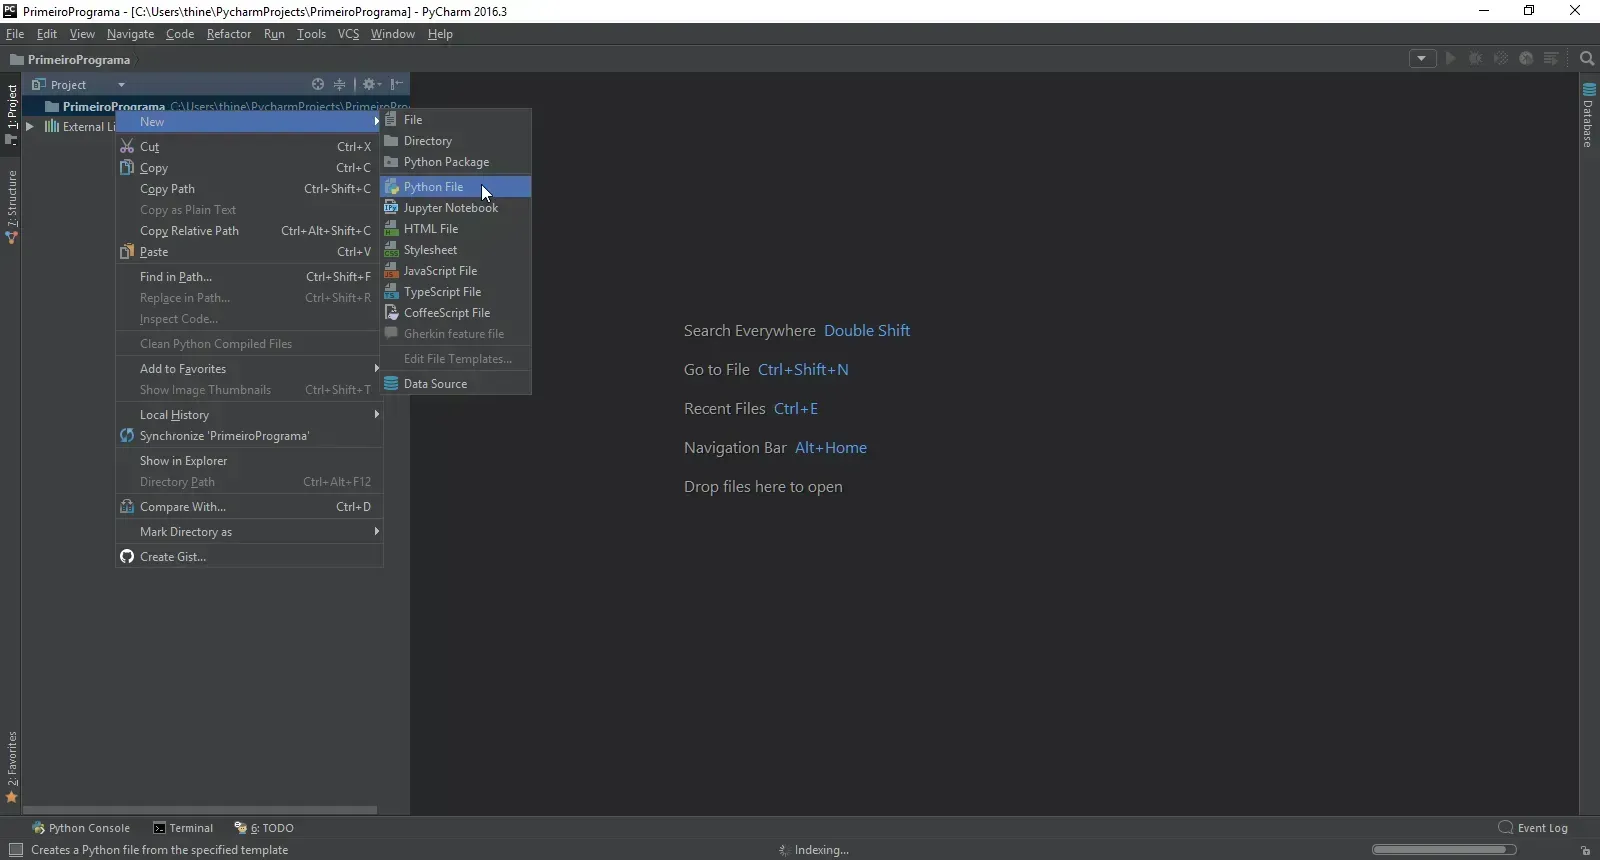This screenshot has height=860, width=1600.
Task: Open the Python Console tab
Action: pyautogui.click(x=81, y=828)
